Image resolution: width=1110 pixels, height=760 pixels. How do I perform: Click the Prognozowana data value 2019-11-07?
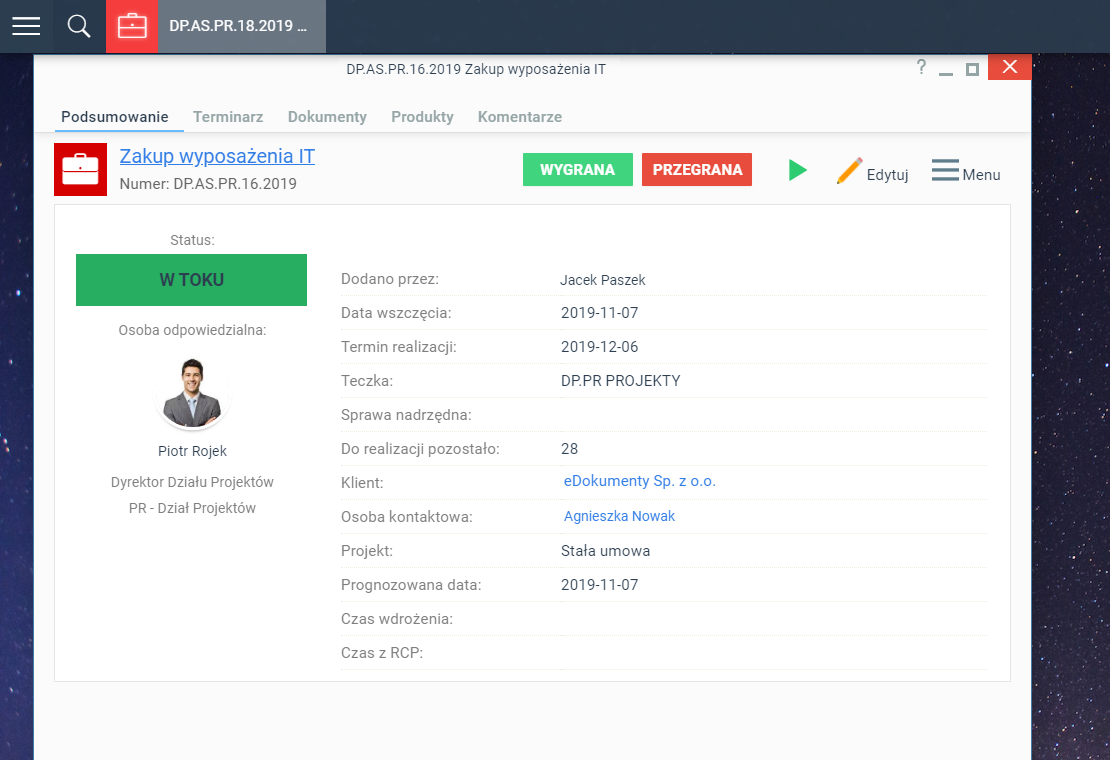(x=599, y=585)
